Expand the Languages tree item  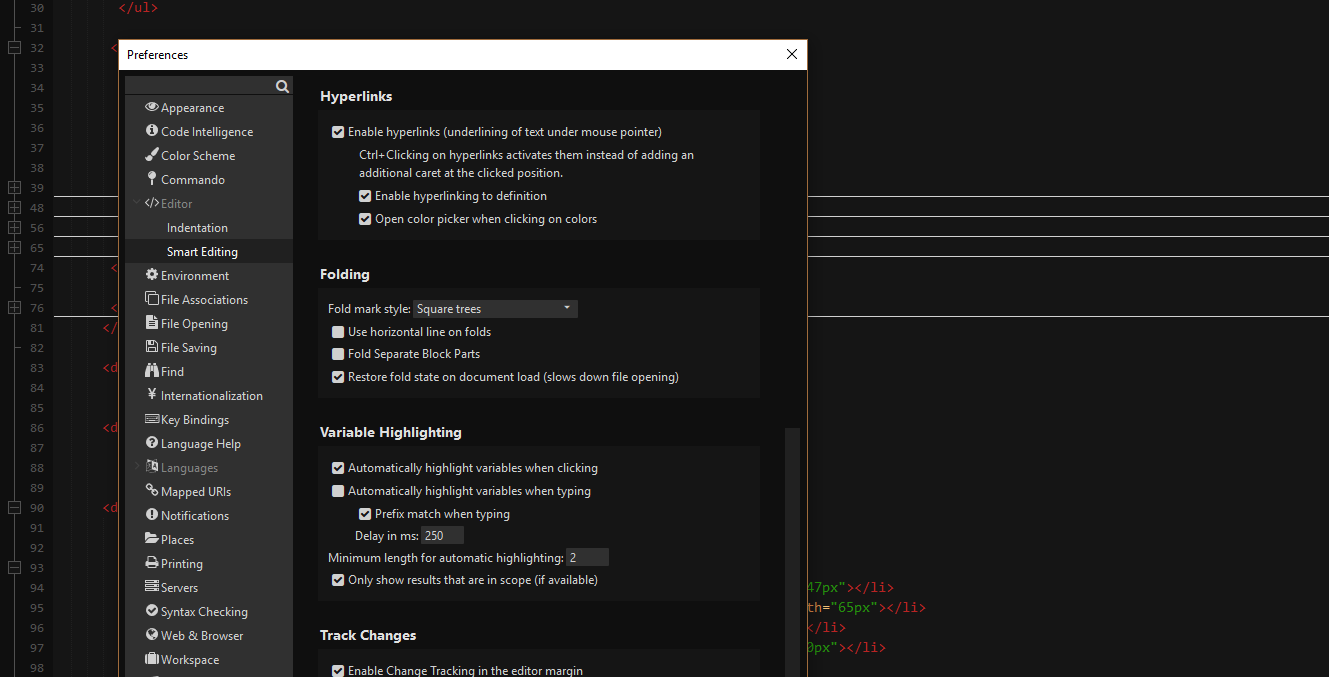pyautogui.click(x=137, y=467)
